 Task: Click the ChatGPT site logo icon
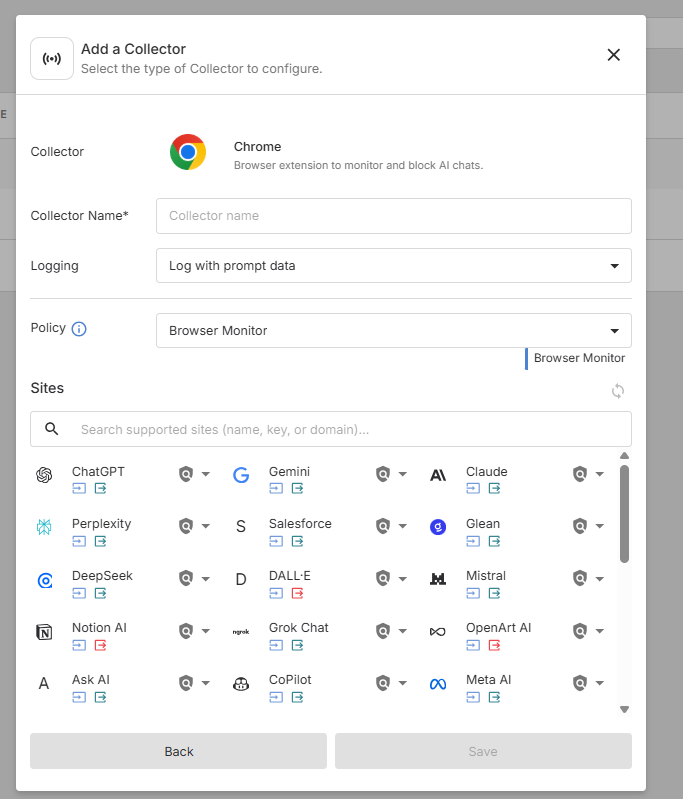click(x=44, y=475)
